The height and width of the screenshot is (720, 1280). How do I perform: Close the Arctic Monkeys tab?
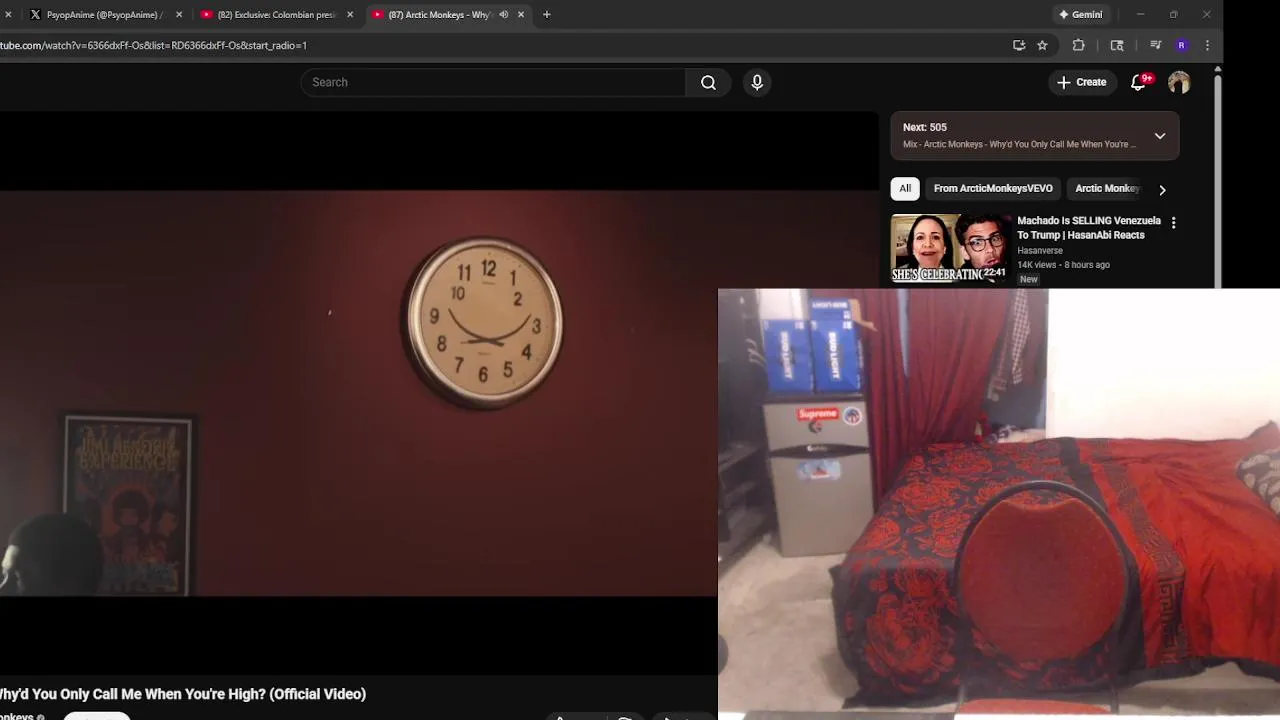521,14
